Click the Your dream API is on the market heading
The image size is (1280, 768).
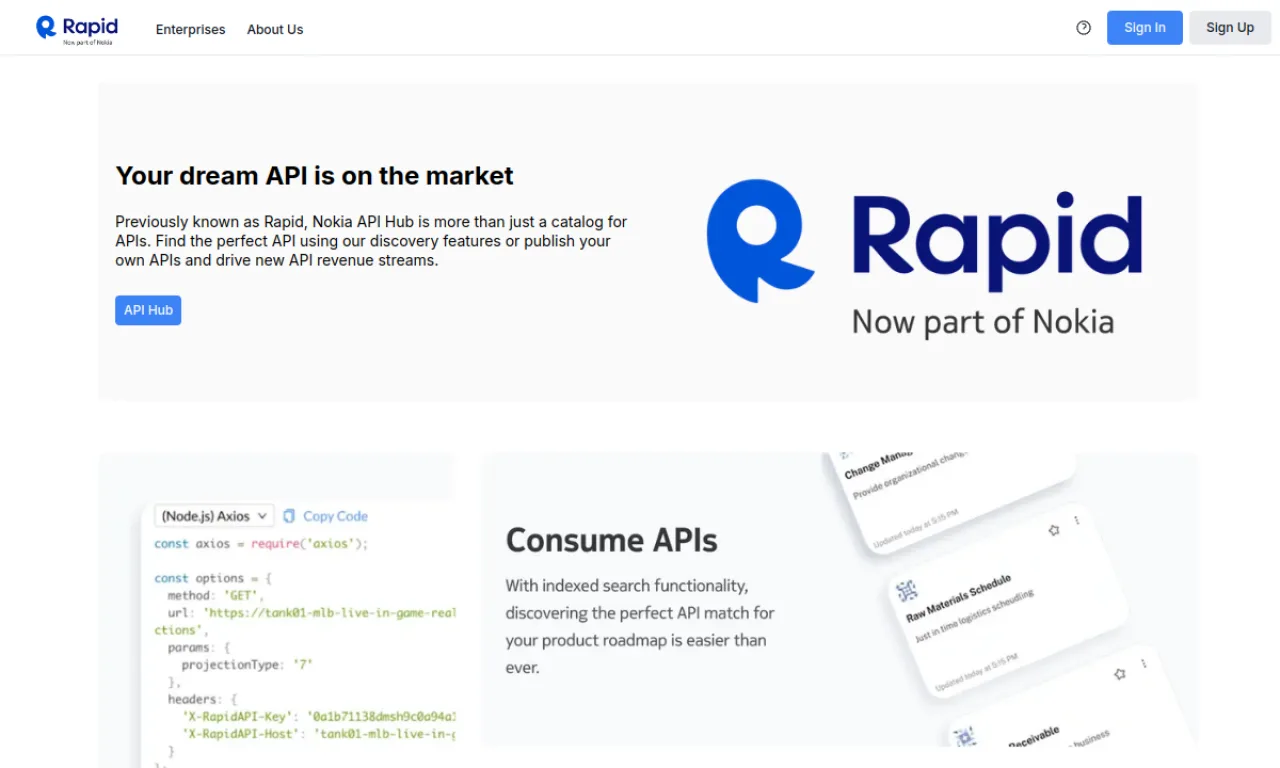pyautogui.click(x=314, y=176)
